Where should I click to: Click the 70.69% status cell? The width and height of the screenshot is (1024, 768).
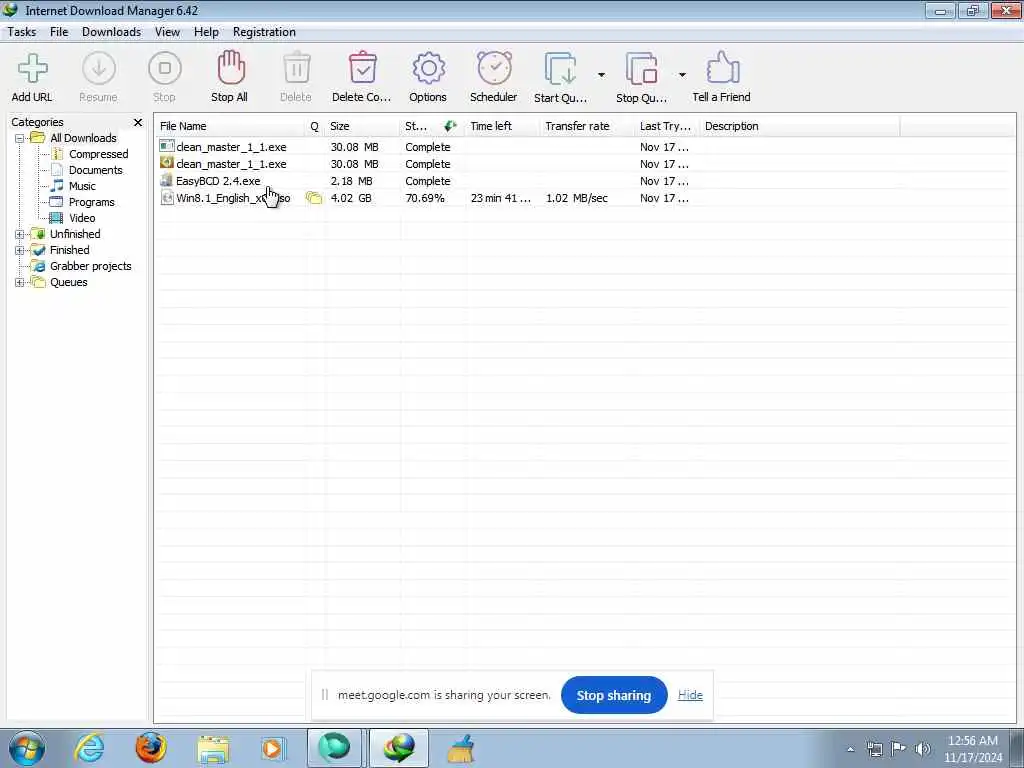(424, 198)
